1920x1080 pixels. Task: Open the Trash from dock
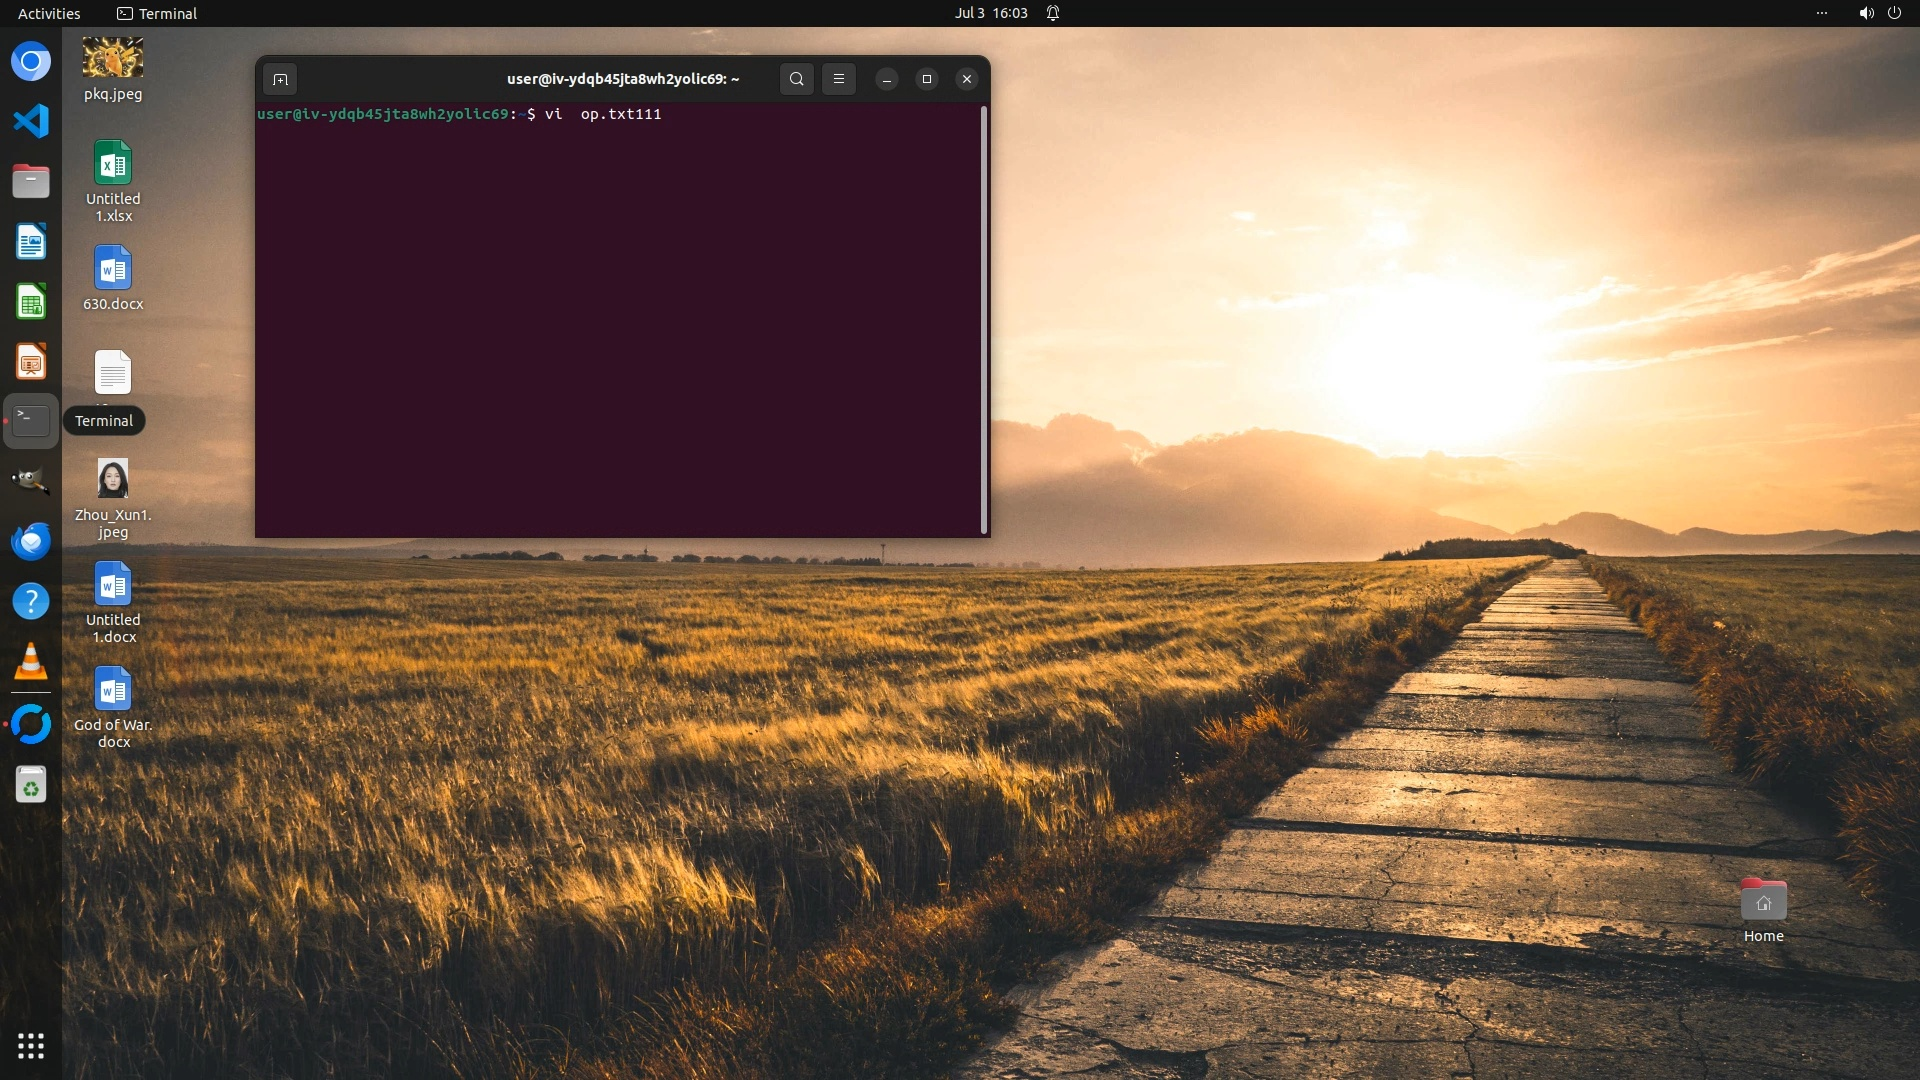coord(31,786)
